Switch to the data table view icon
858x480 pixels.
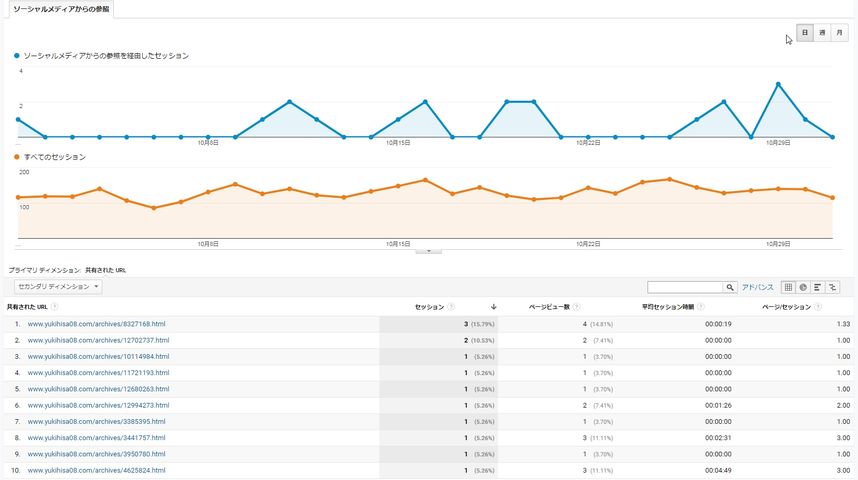788,287
